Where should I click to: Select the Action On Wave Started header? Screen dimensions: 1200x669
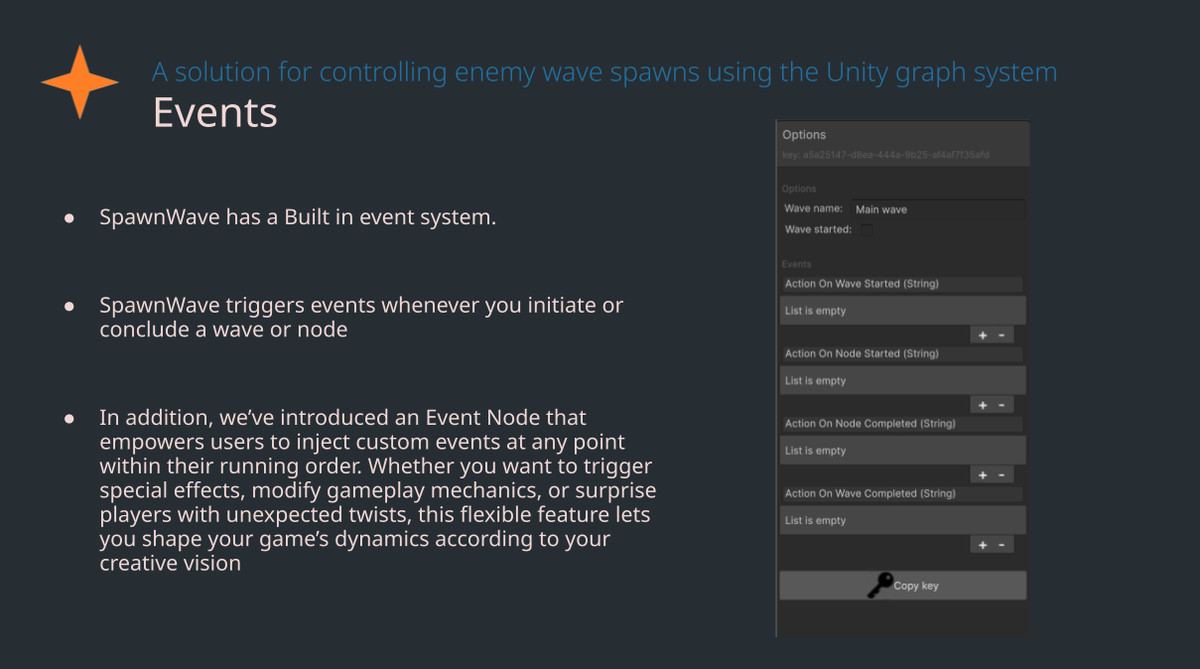click(x=903, y=284)
